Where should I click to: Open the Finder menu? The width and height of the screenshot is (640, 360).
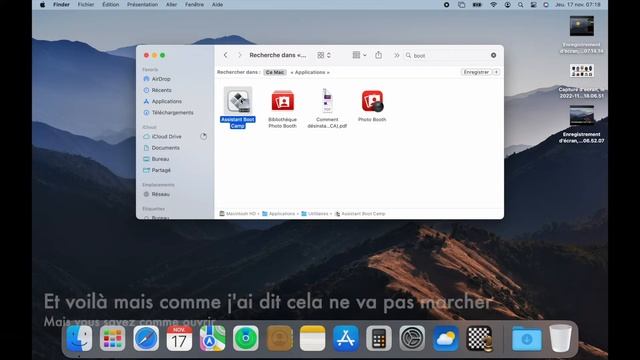[61, 4]
